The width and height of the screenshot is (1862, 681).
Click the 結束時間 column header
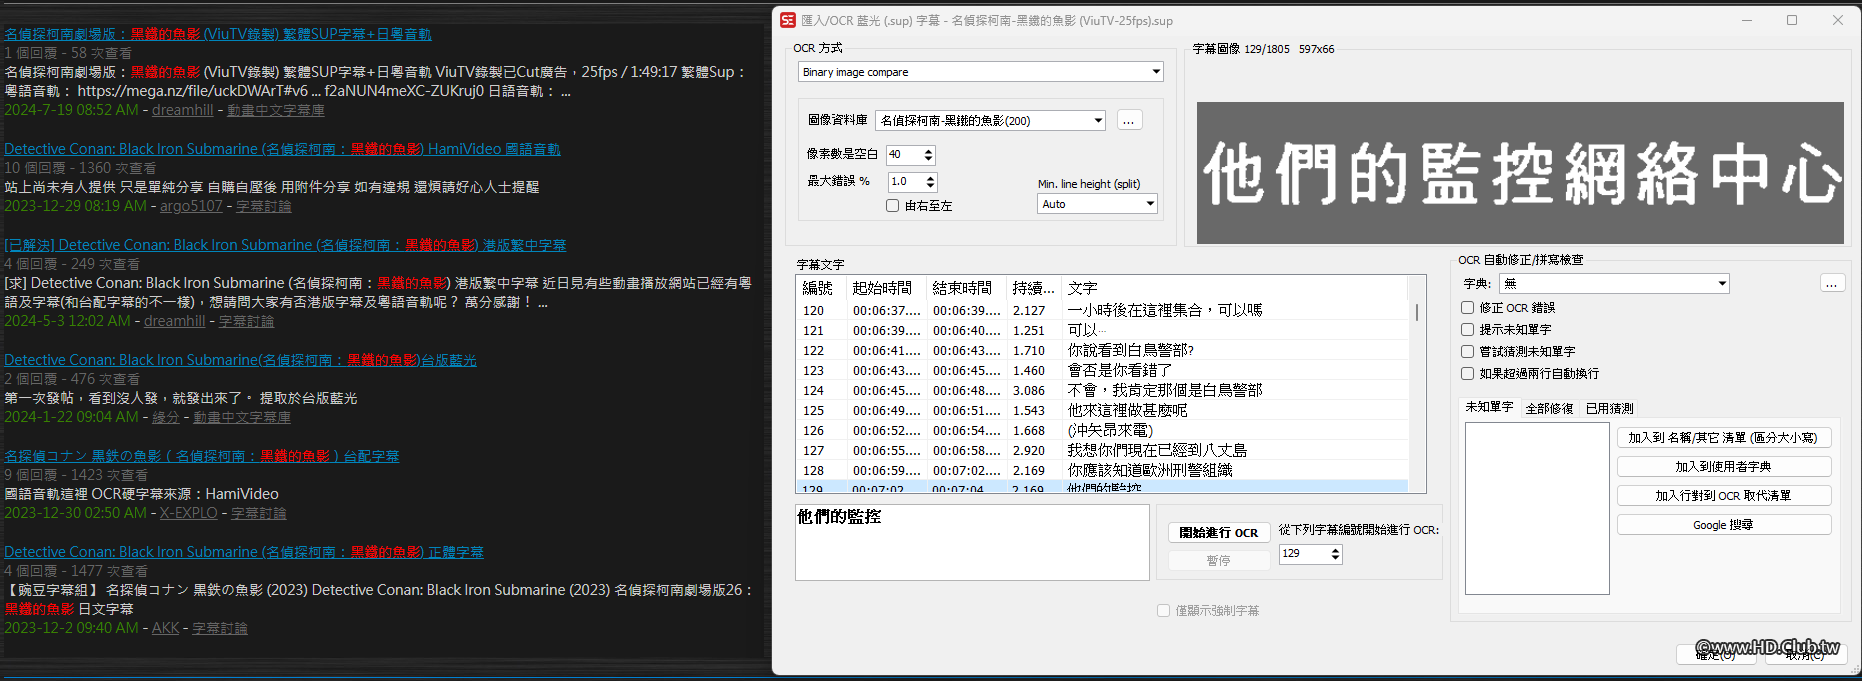[x=965, y=288]
